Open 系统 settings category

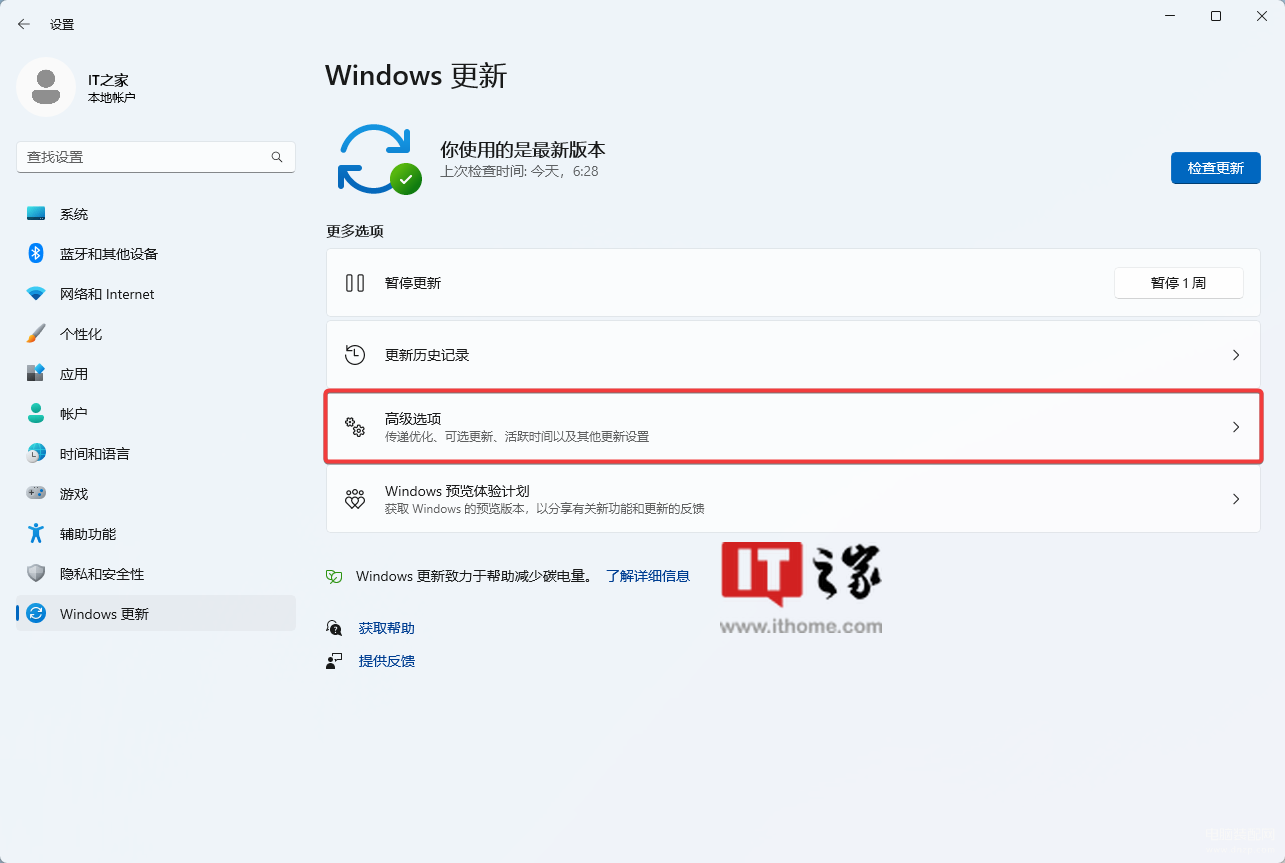coord(156,214)
